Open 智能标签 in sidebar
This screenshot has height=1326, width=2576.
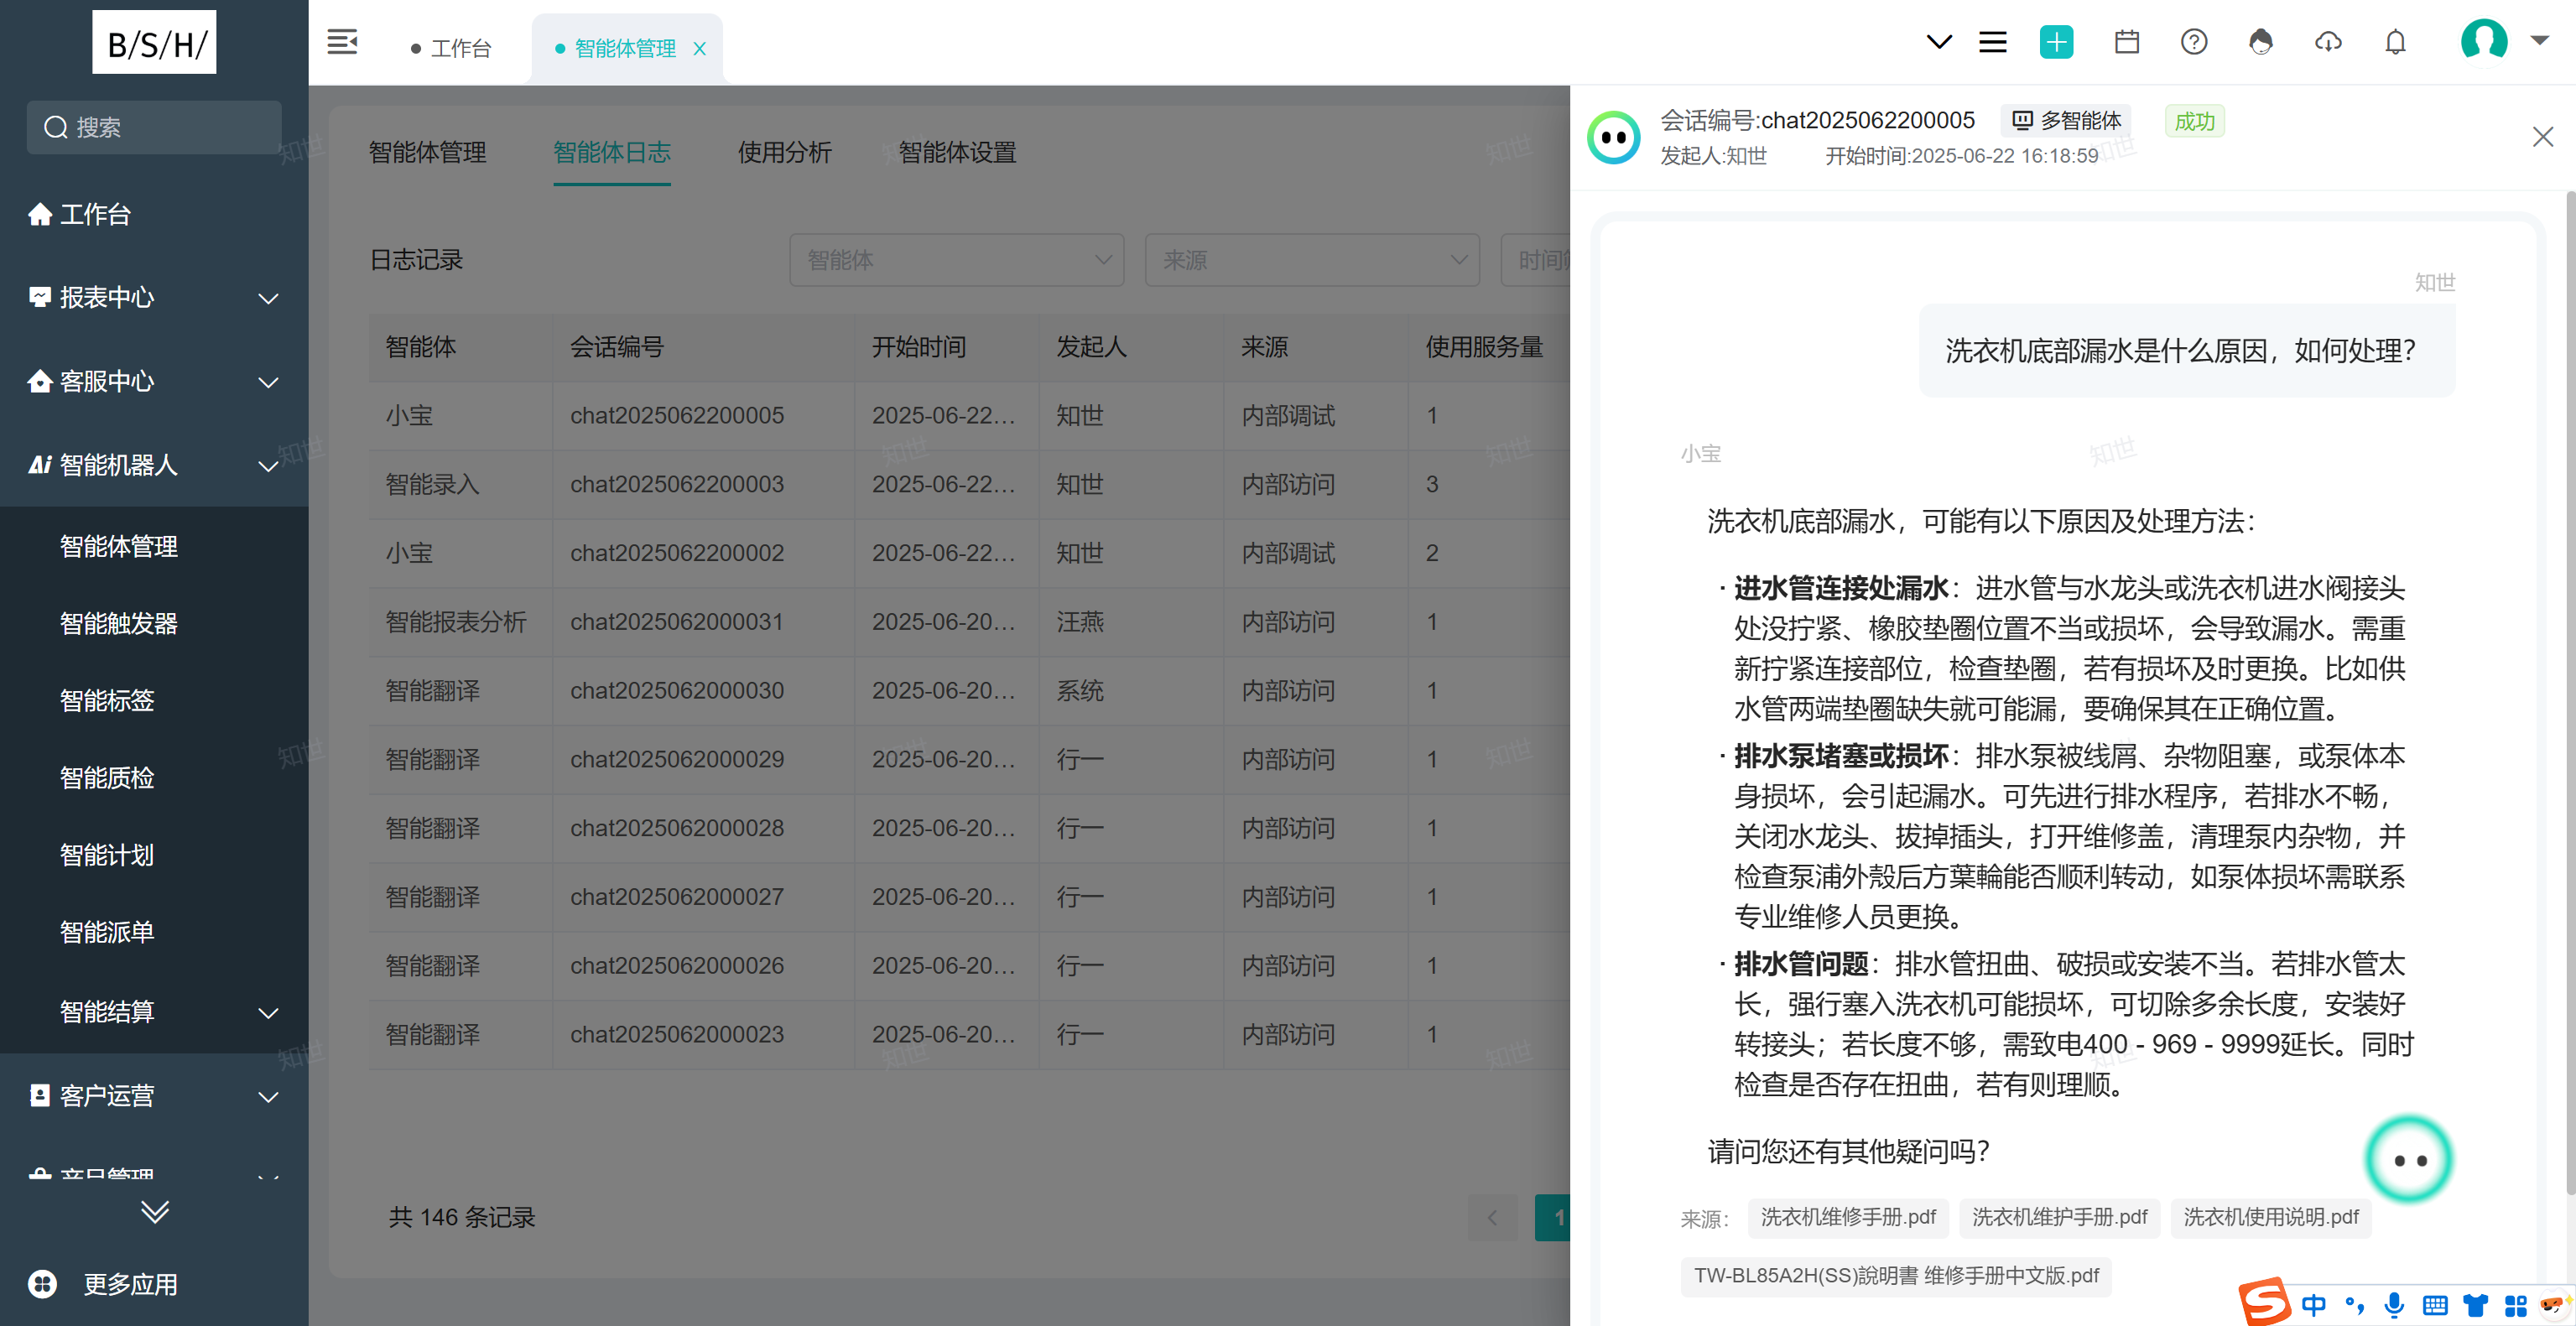click(107, 700)
